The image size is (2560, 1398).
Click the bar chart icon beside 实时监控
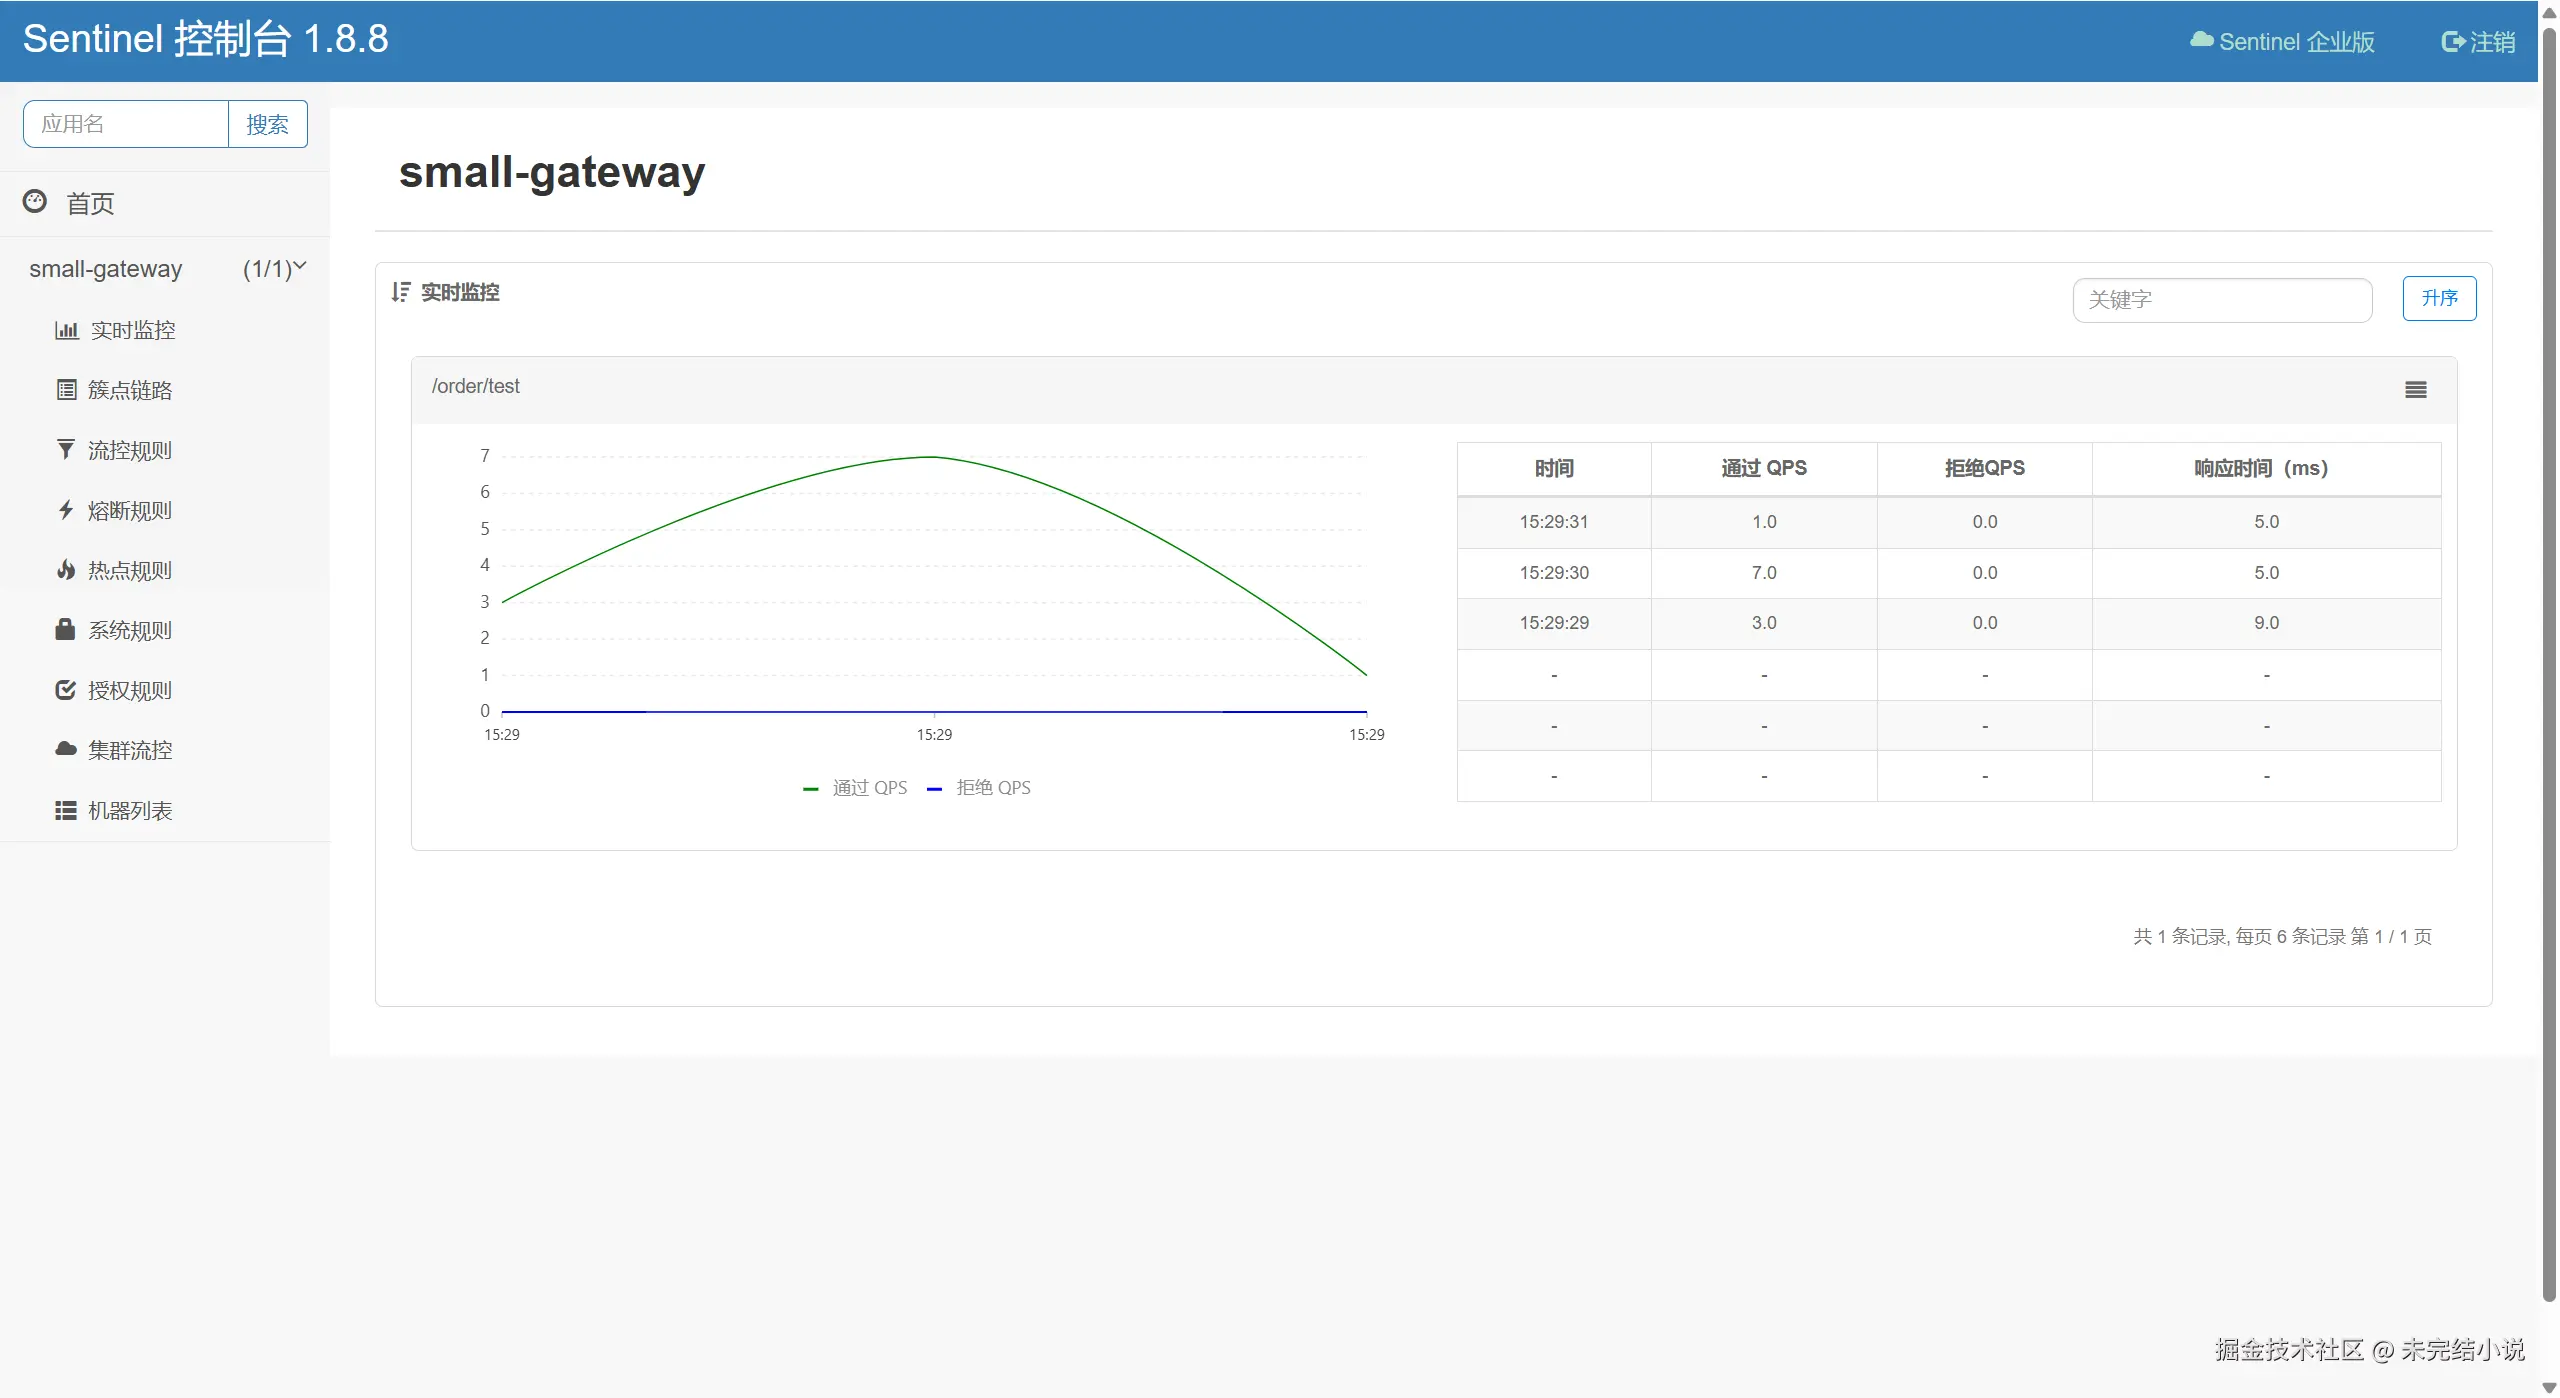click(x=66, y=330)
